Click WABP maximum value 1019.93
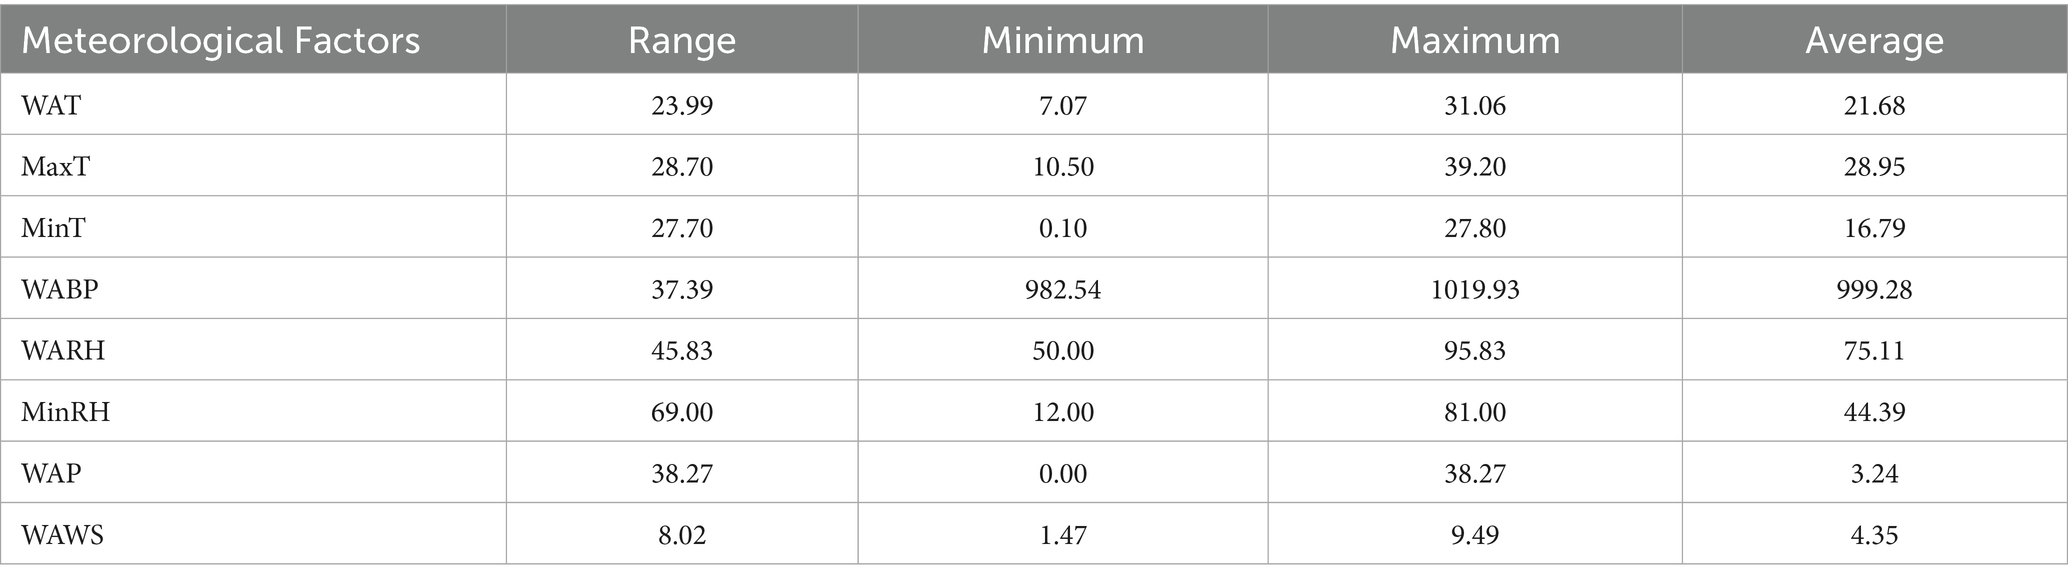Viewport: 2068px width, 582px height. coord(1474,289)
